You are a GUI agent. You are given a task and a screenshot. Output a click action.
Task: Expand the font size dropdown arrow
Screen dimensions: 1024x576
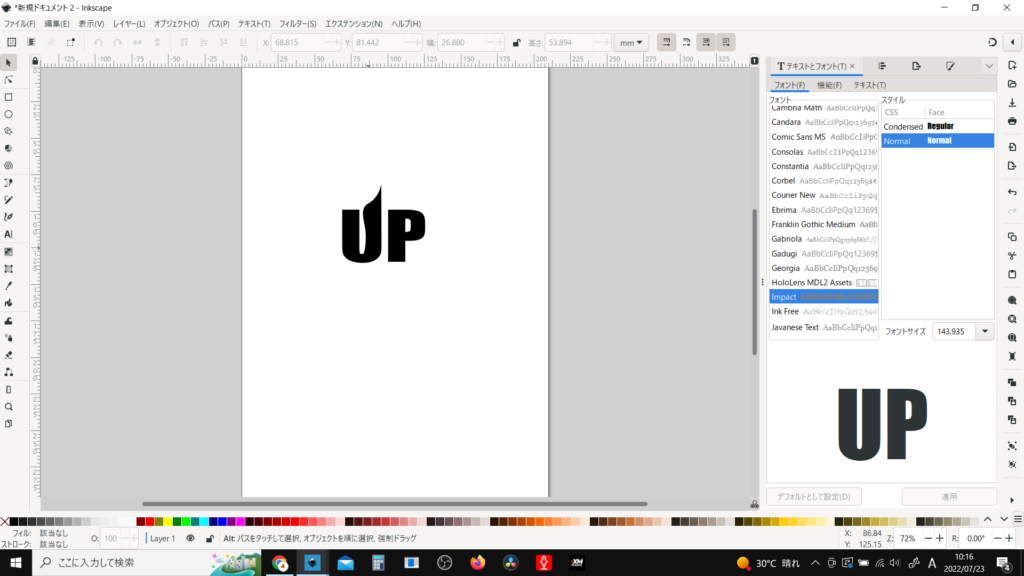pyautogui.click(x=986, y=331)
